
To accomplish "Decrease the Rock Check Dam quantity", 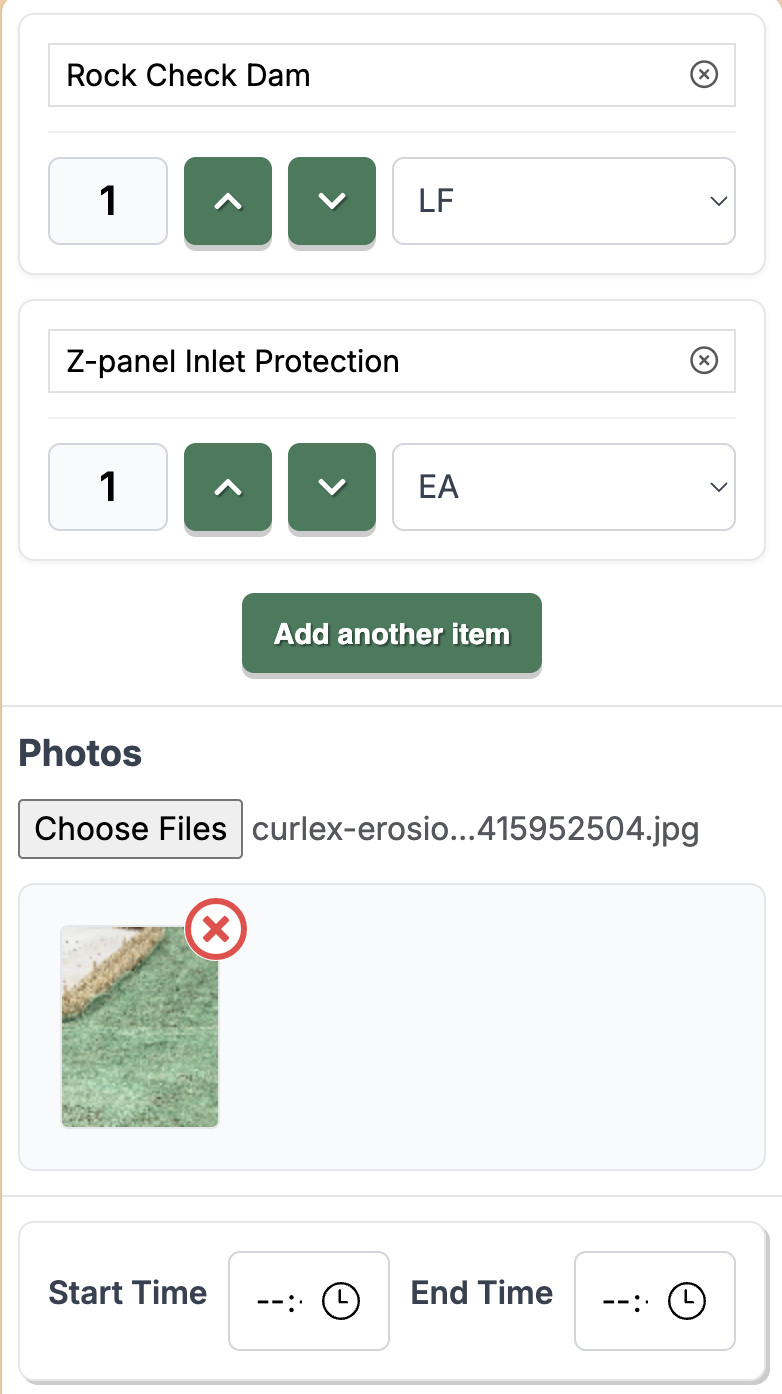I will pyautogui.click(x=331, y=200).
